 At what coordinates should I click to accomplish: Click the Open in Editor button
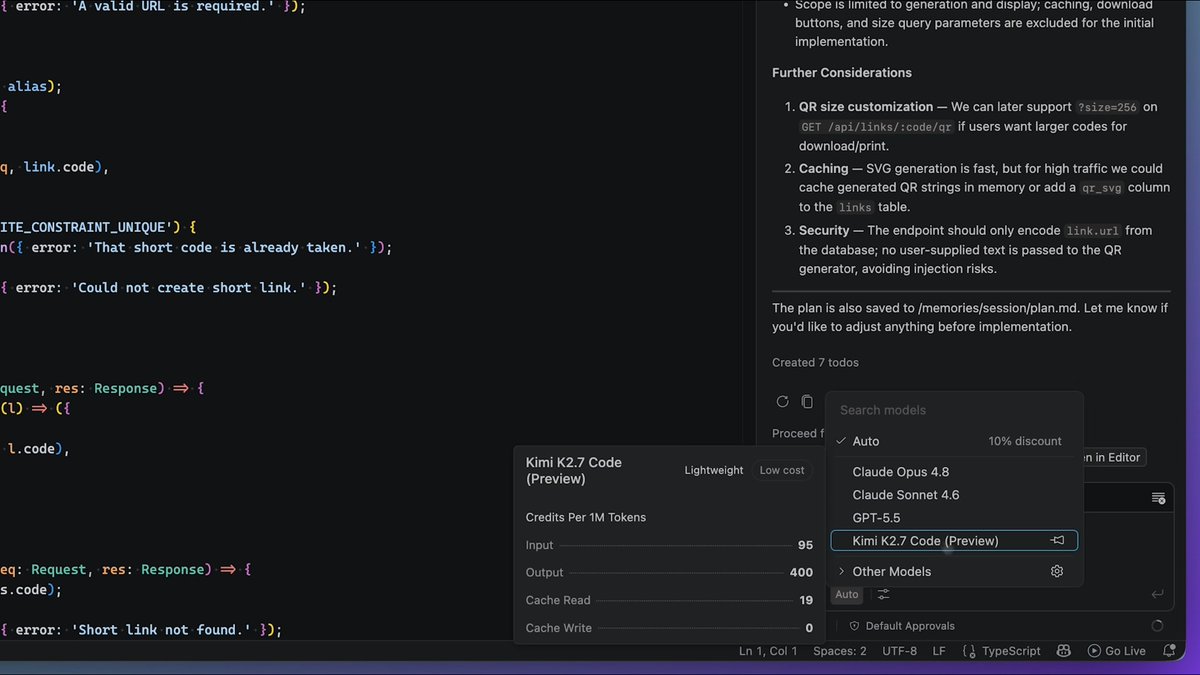pos(1113,457)
